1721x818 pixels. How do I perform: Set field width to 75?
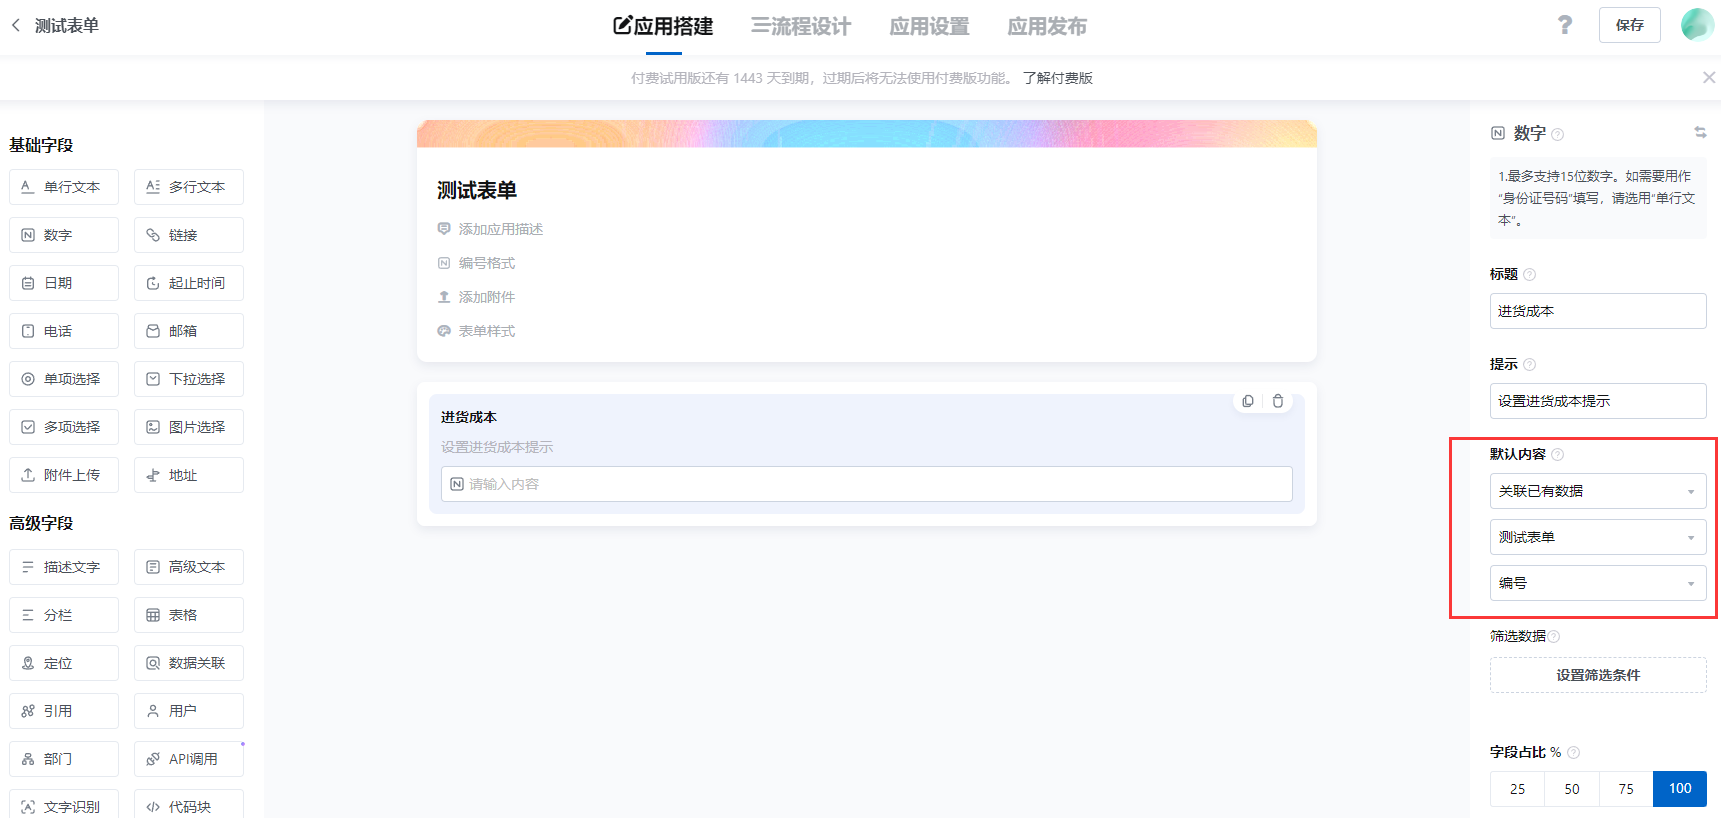point(1626,789)
